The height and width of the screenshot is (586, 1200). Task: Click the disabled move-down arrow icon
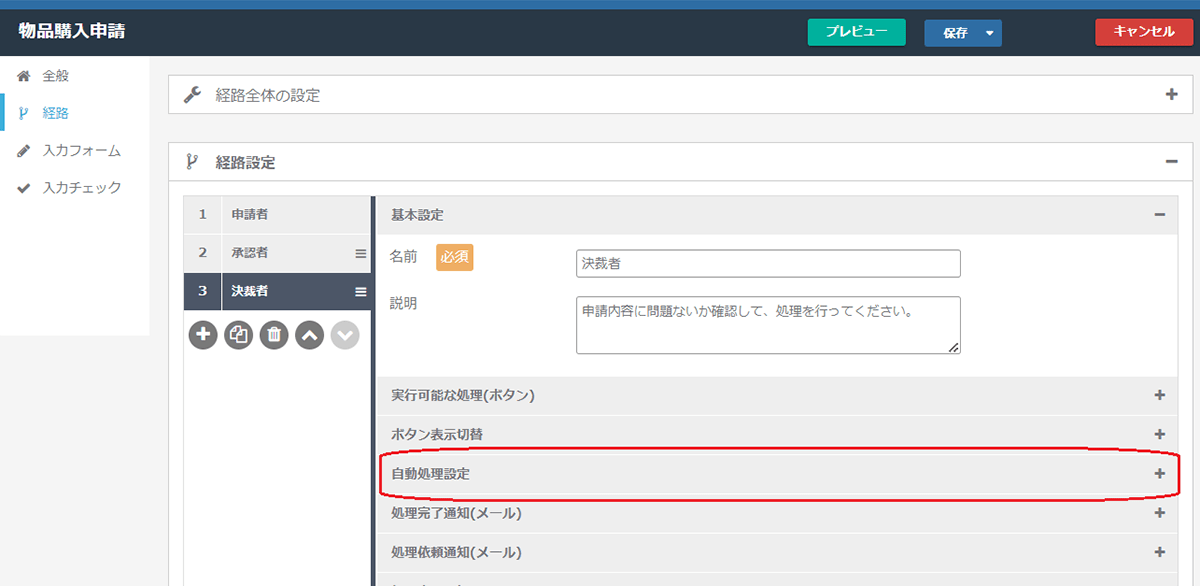344,335
